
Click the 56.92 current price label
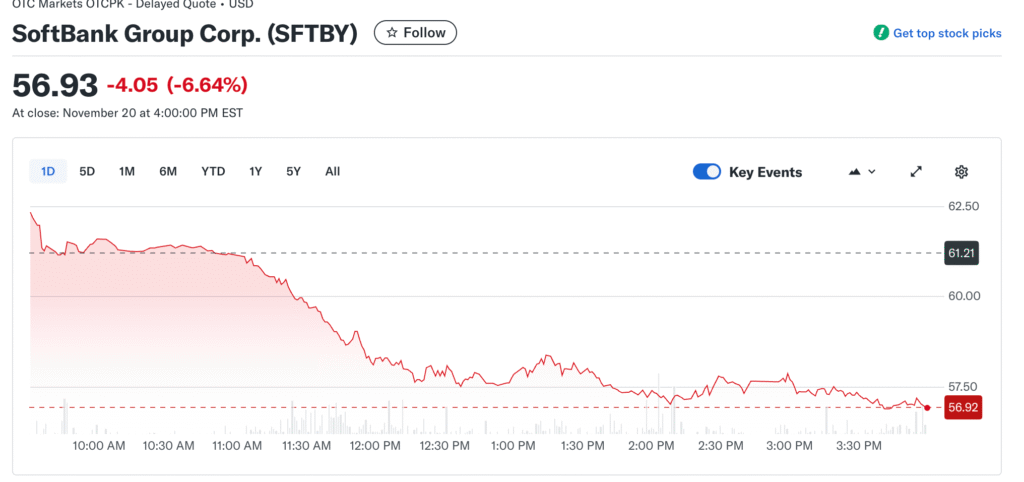coord(962,407)
